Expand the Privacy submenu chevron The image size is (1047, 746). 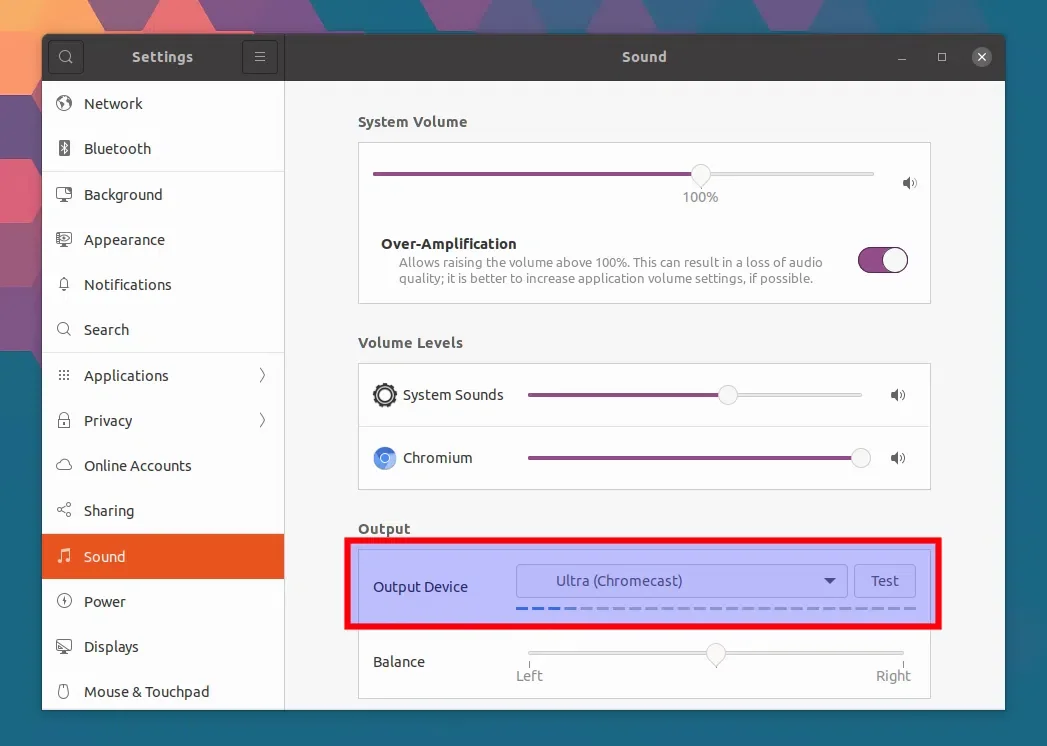pos(262,420)
